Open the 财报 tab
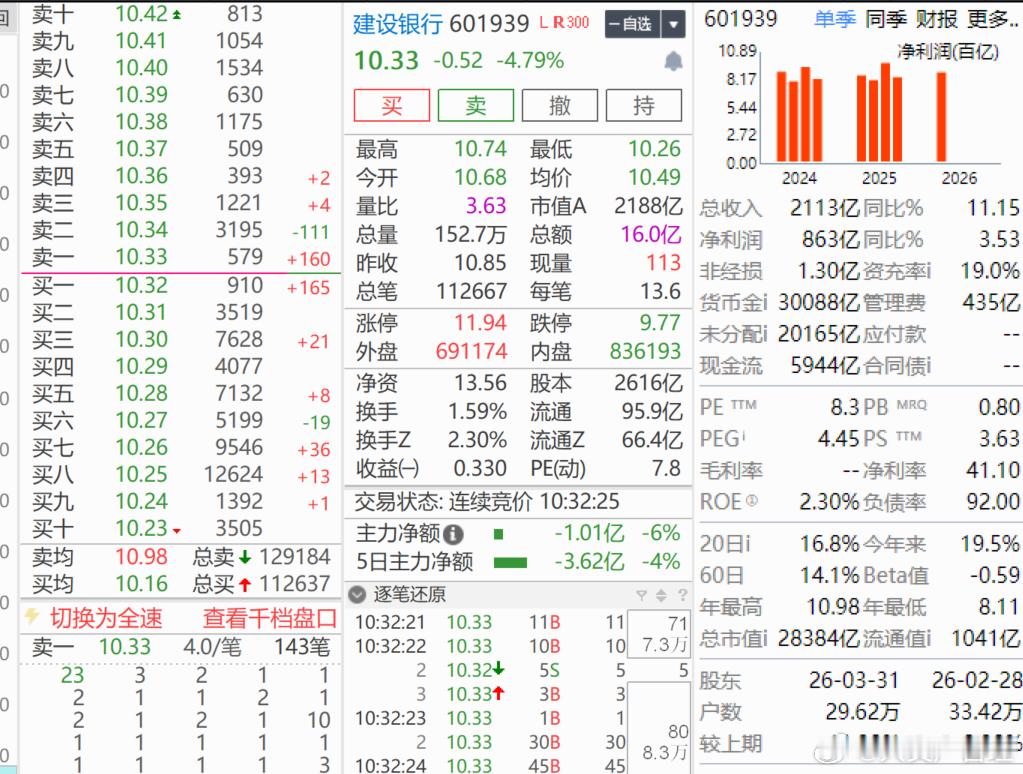This screenshot has width=1023, height=774. tap(936, 19)
